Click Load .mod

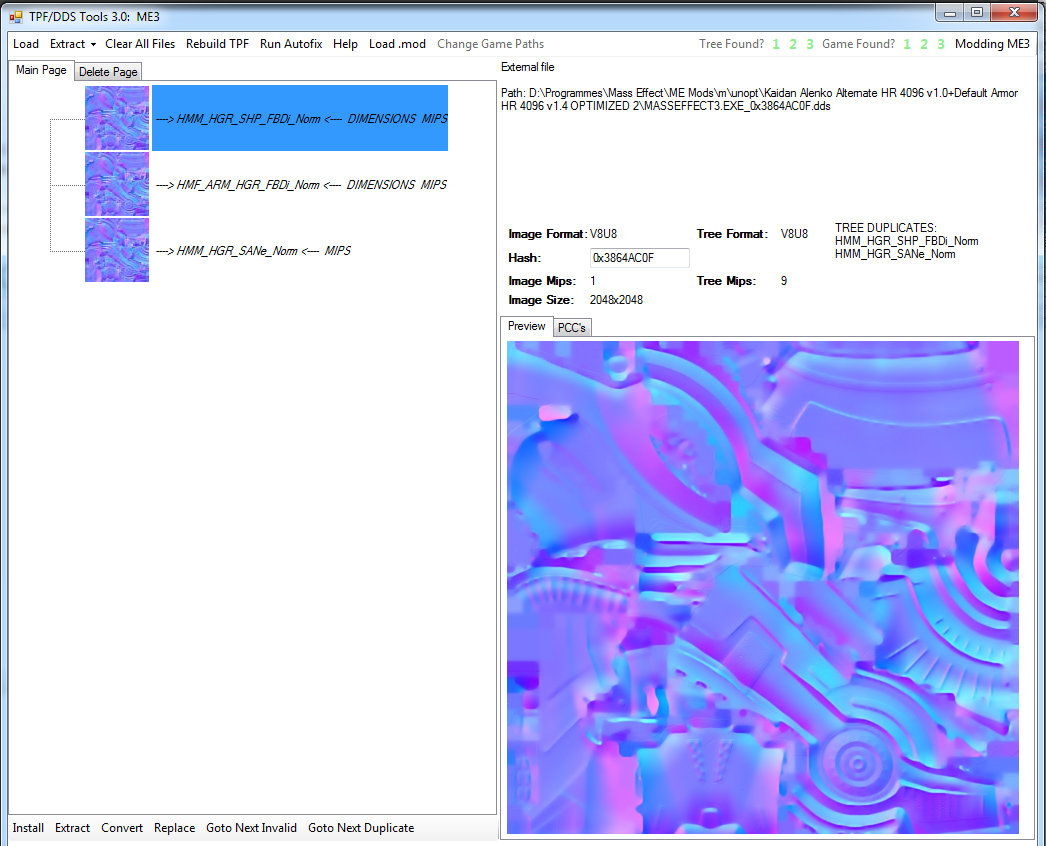[x=398, y=44]
